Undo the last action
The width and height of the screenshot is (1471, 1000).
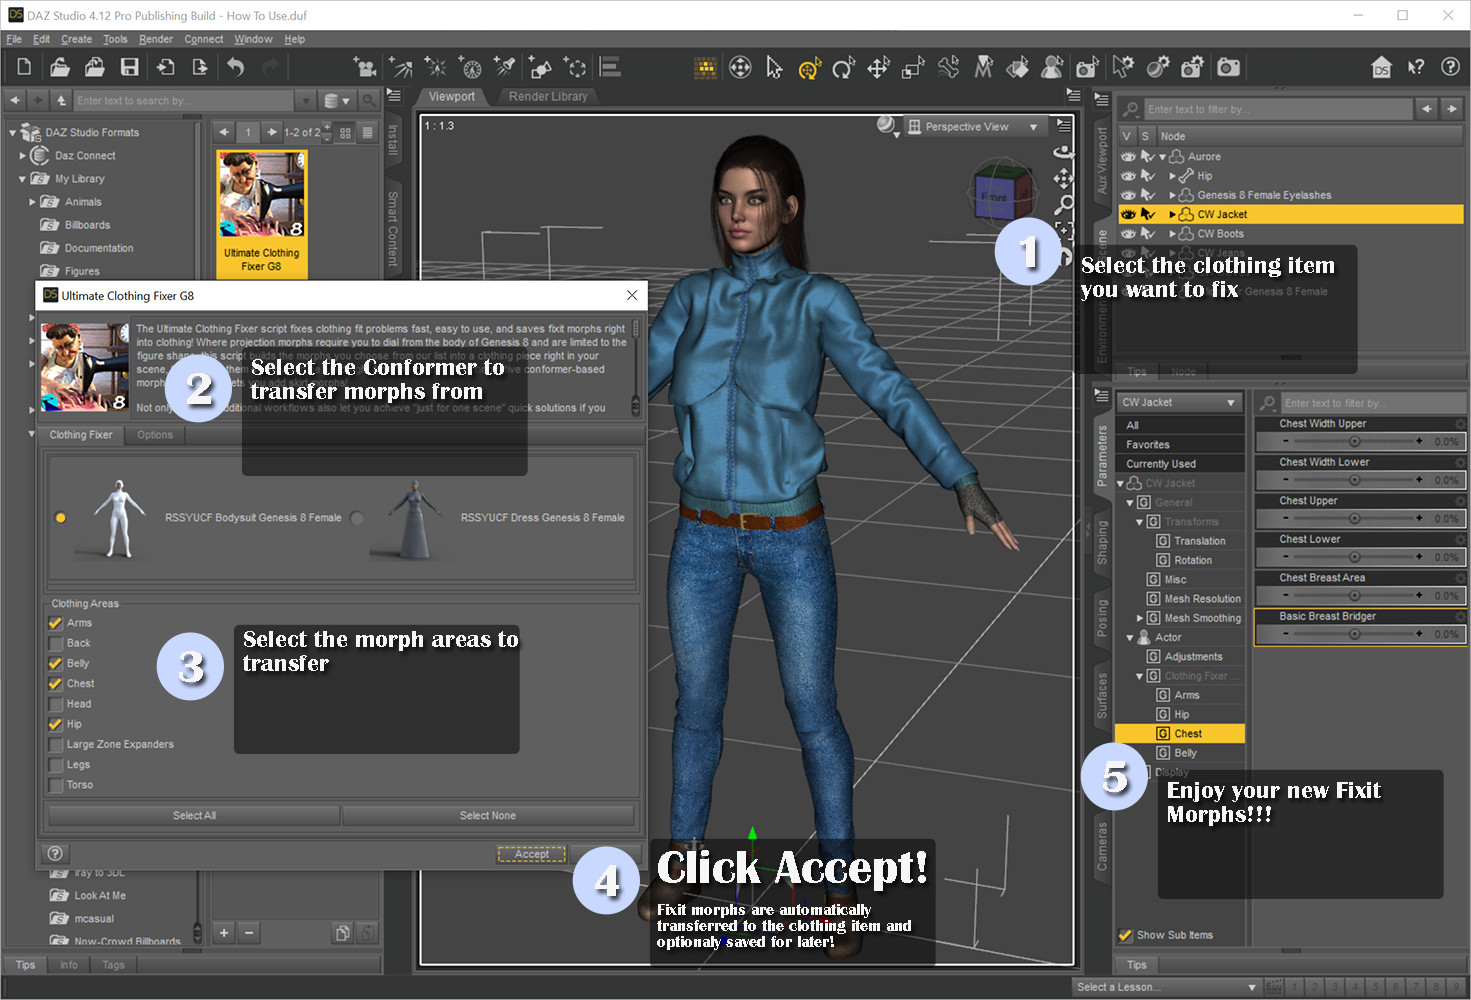click(235, 67)
